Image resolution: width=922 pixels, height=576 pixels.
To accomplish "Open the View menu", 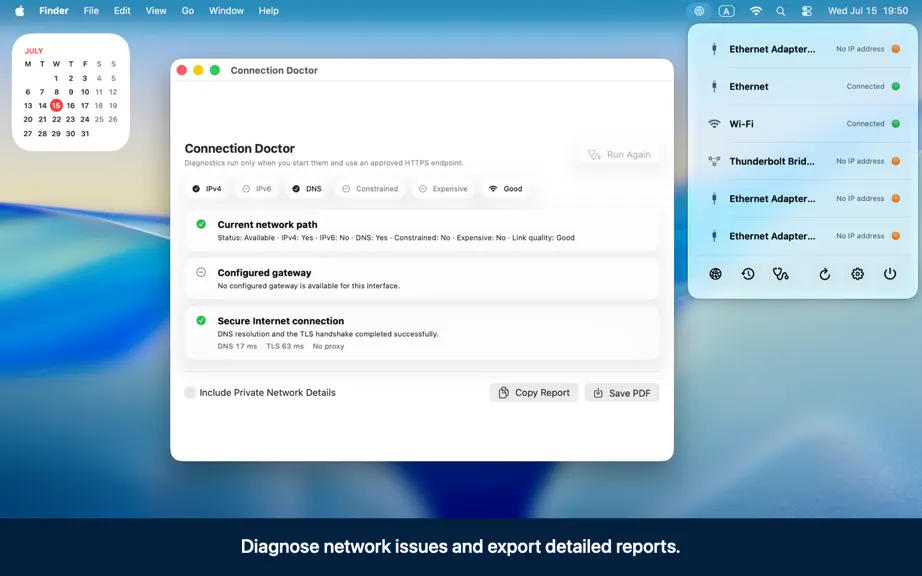I will tap(156, 11).
